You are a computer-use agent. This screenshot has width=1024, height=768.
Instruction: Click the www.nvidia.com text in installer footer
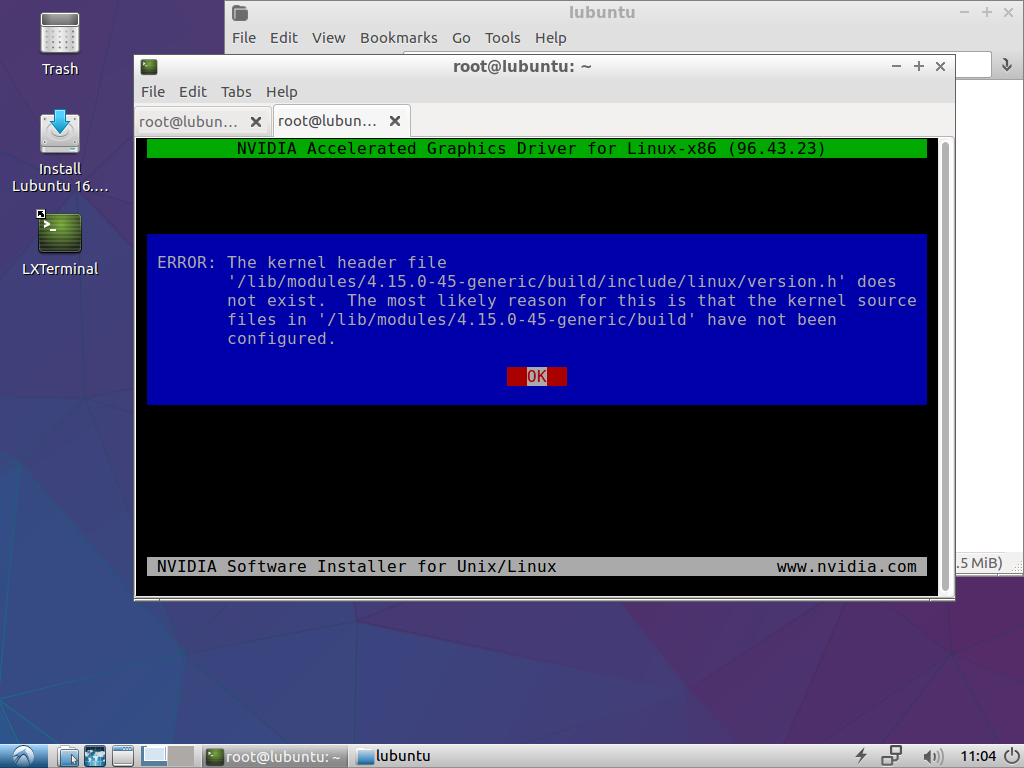pos(846,566)
